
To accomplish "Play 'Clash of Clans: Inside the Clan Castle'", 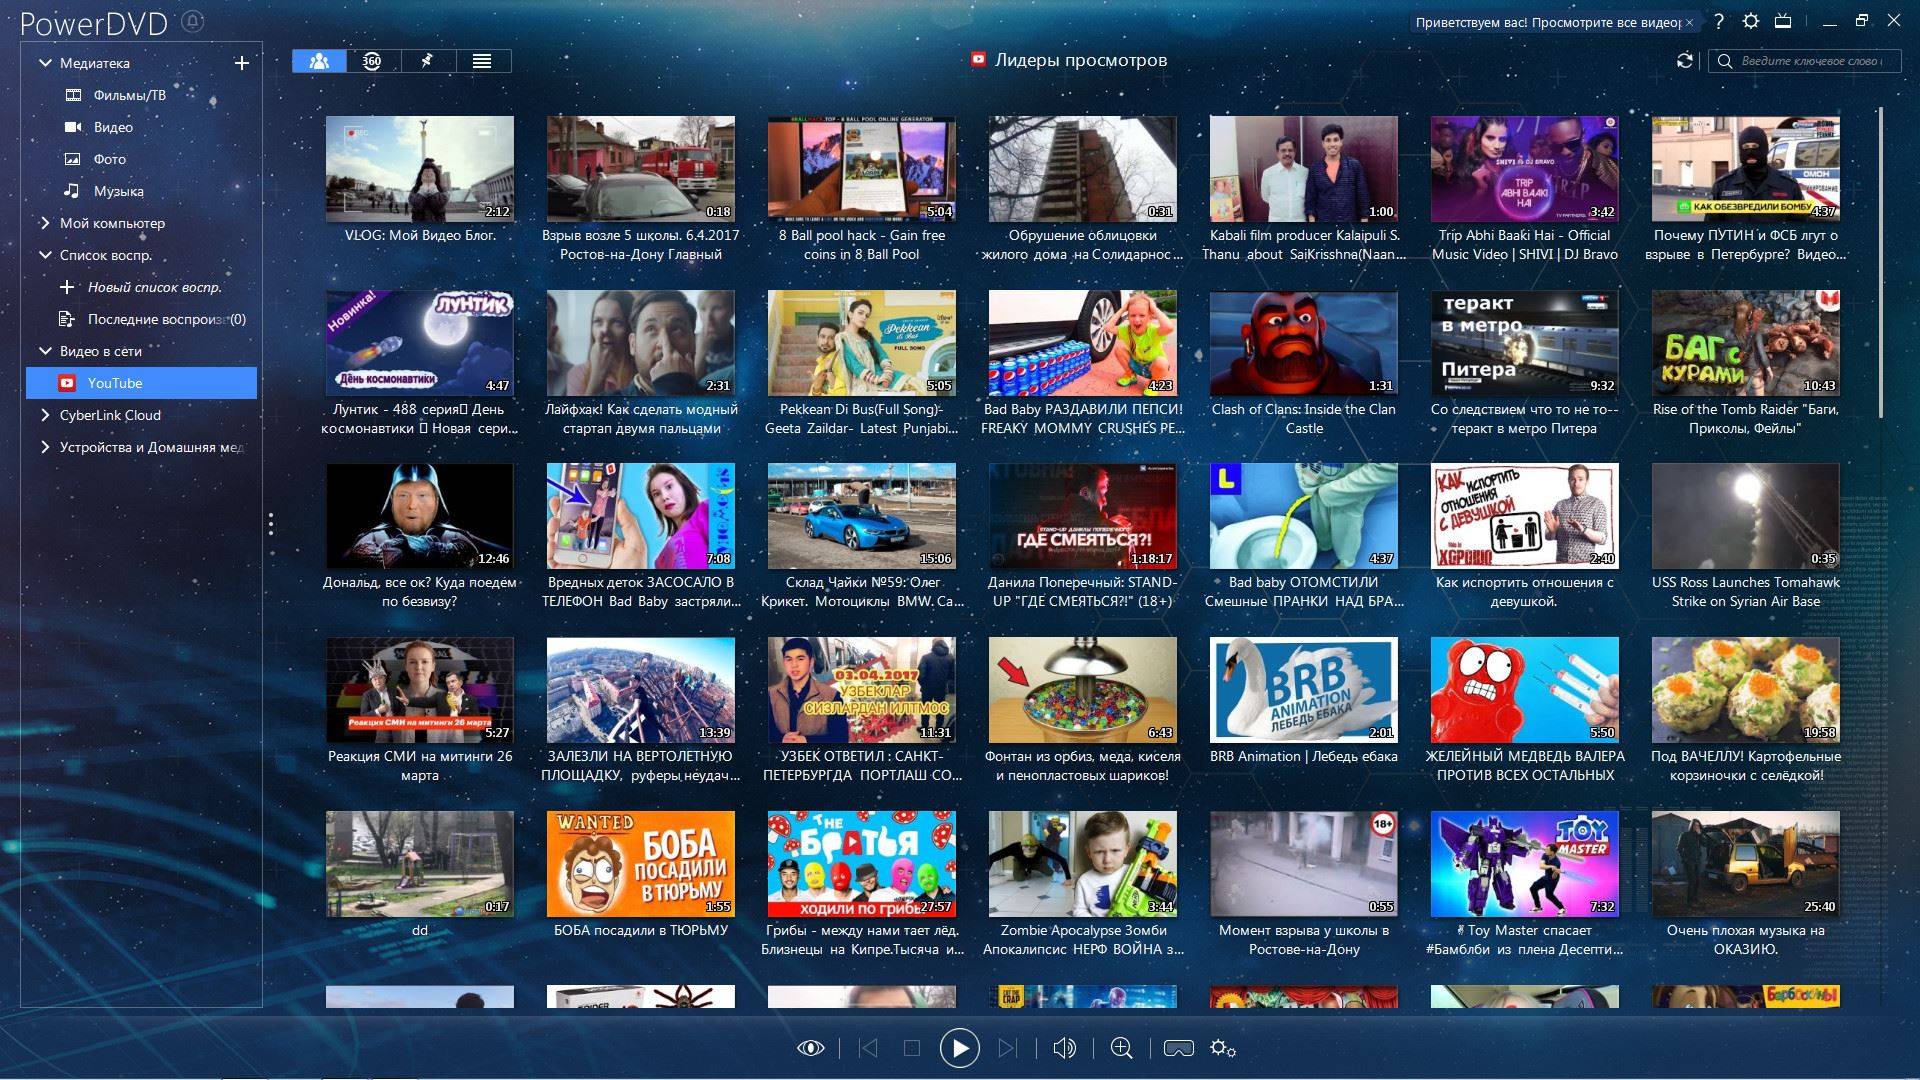I will [1304, 343].
